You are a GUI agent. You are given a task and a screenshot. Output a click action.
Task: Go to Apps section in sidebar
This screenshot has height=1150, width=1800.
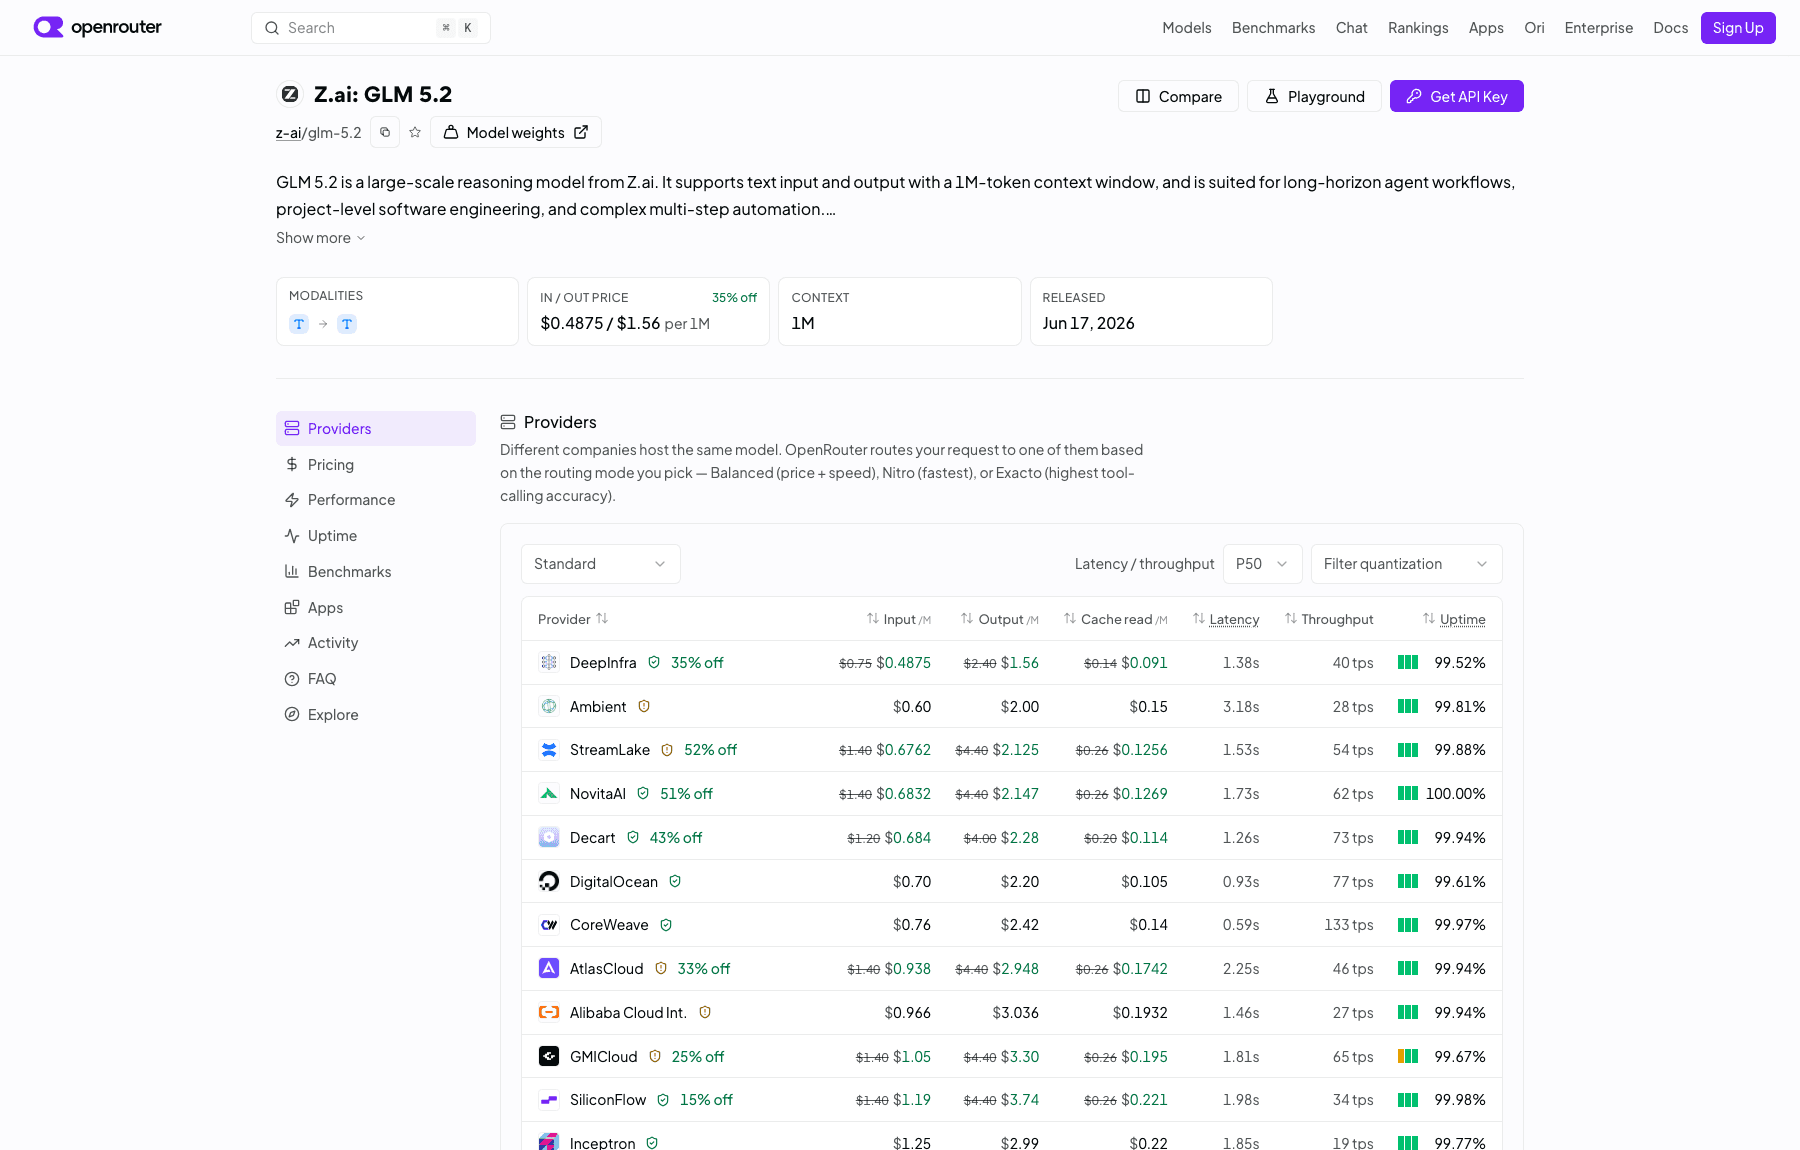(x=376, y=608)
